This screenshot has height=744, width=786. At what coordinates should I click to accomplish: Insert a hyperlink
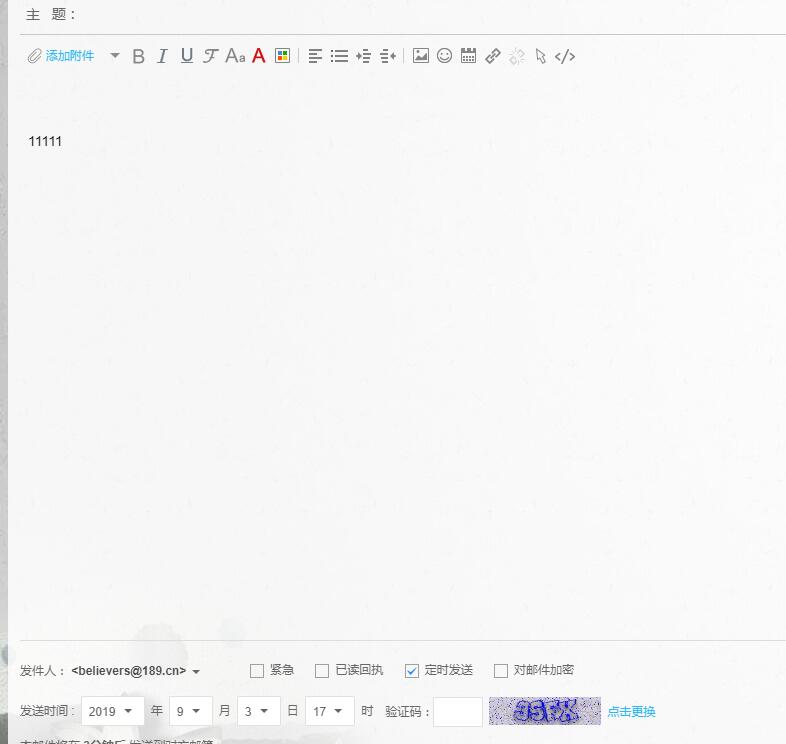(493, 56)
